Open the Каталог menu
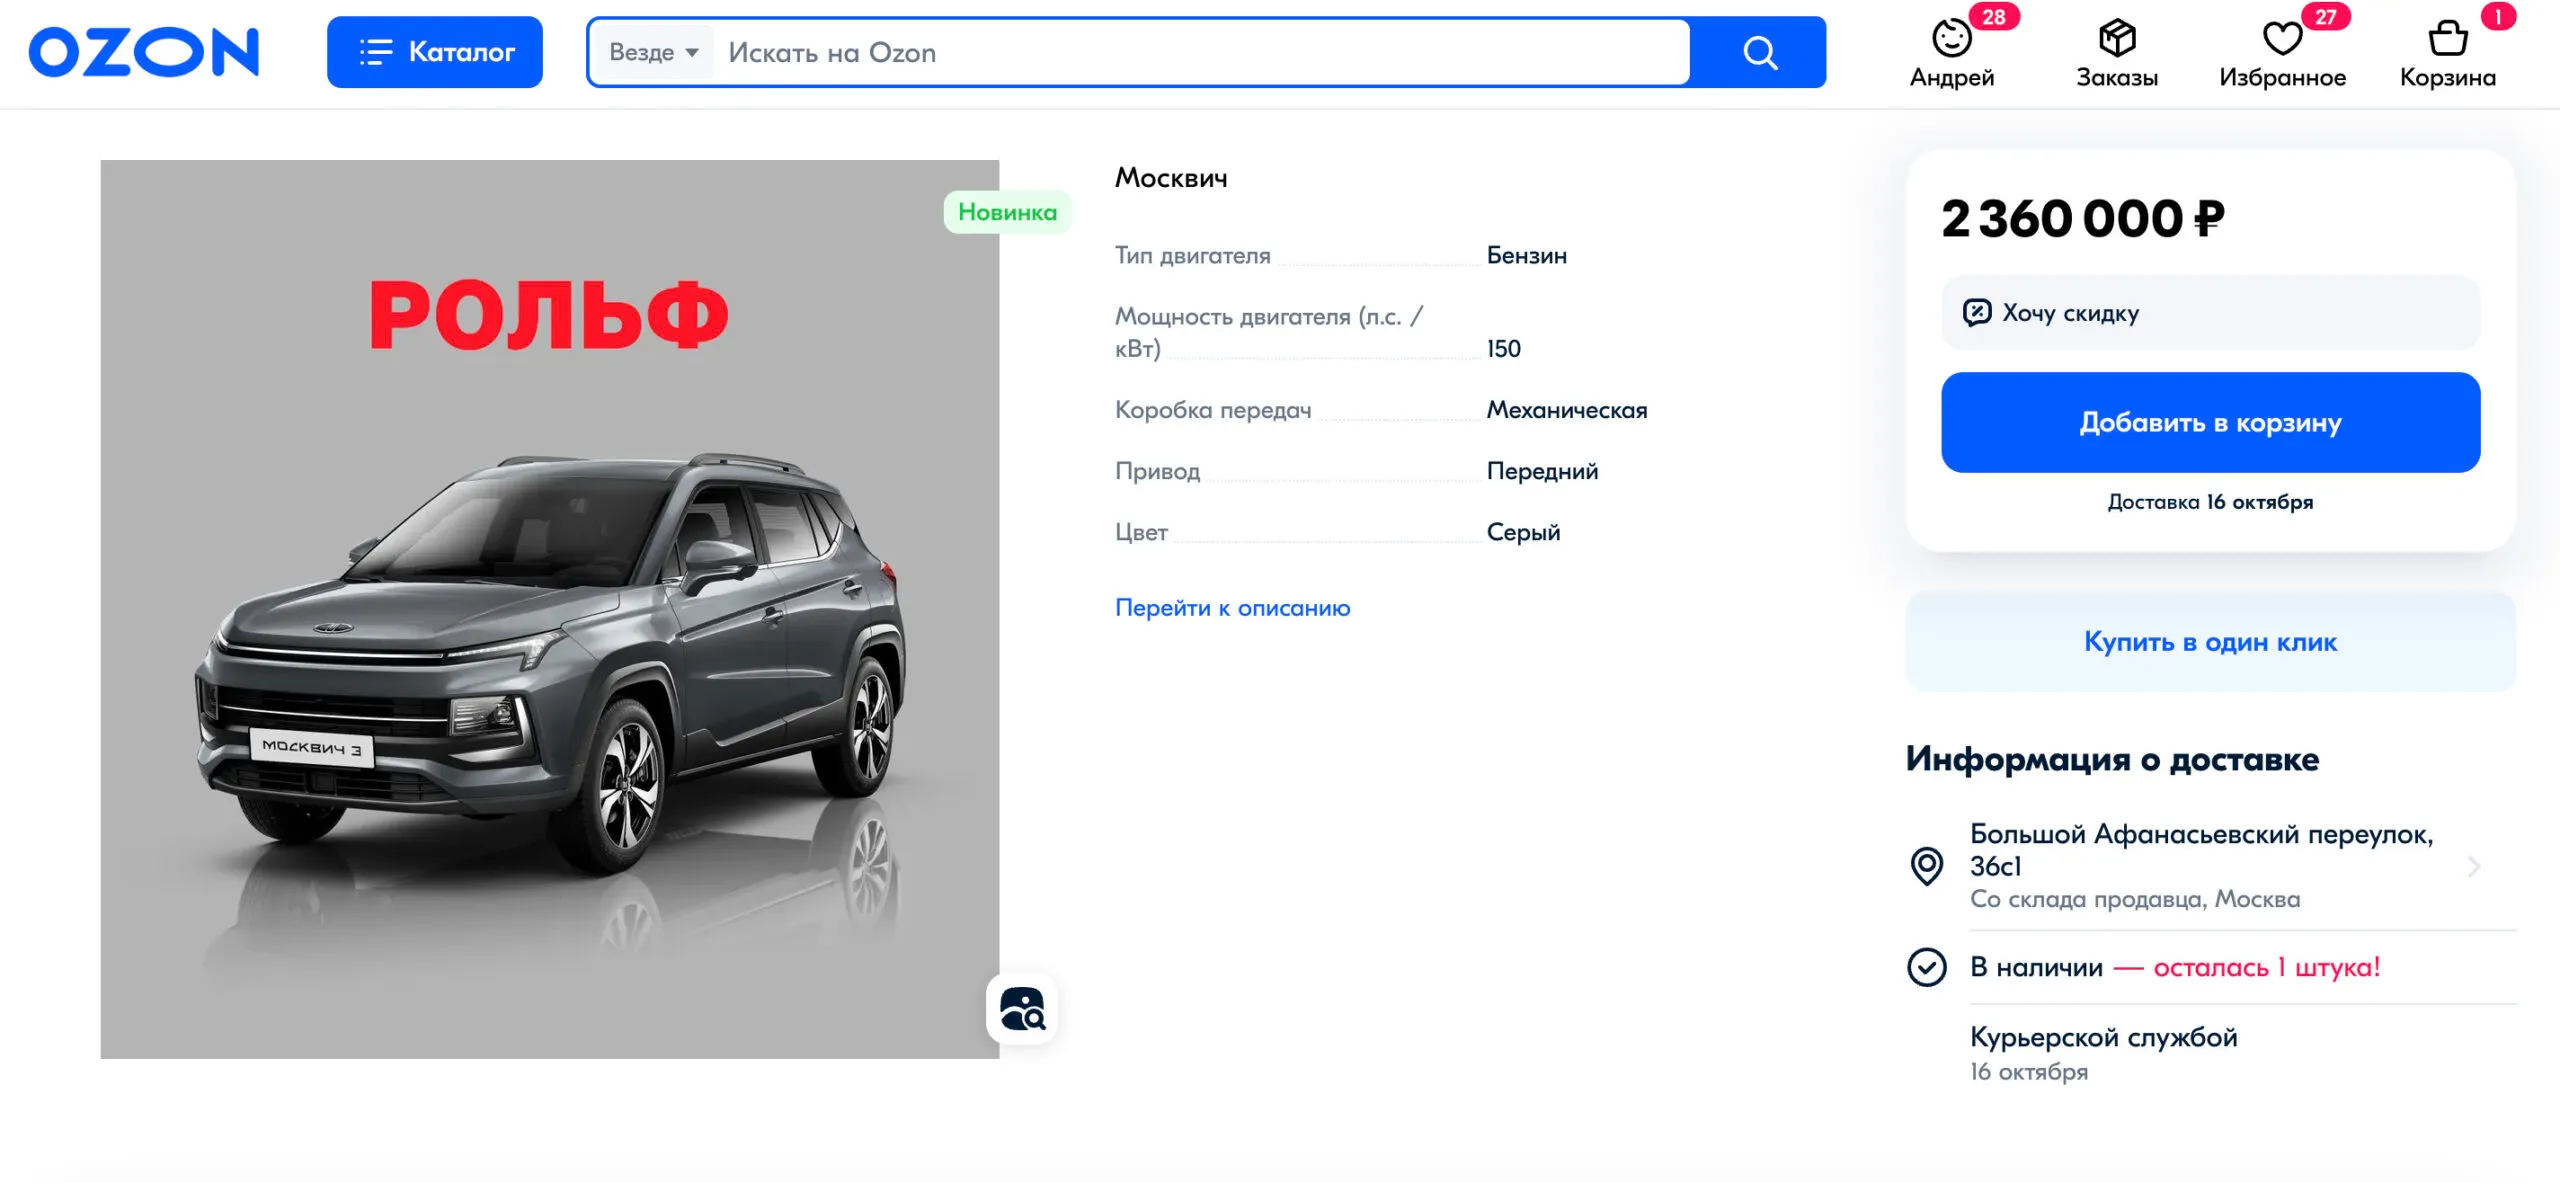2560x1183 pixels. click(x=434, y=52)
